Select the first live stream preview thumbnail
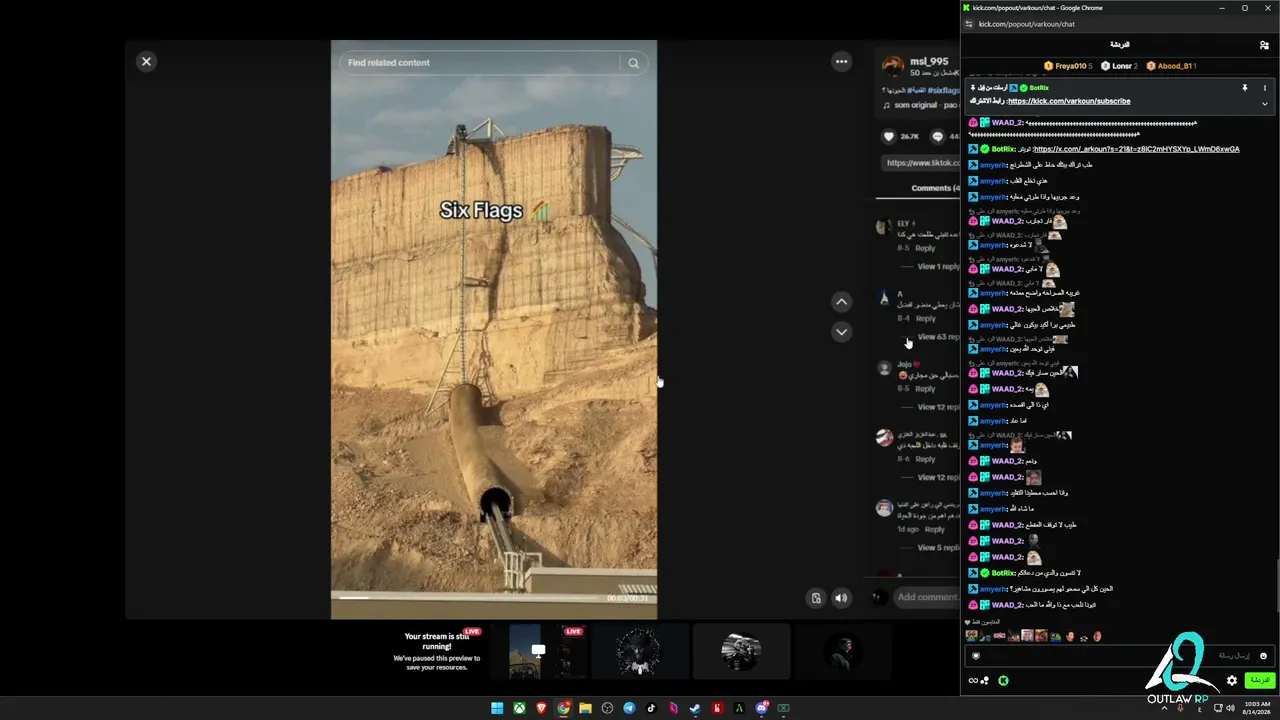This screenshot has height=720, width=1280. point(437,651)
